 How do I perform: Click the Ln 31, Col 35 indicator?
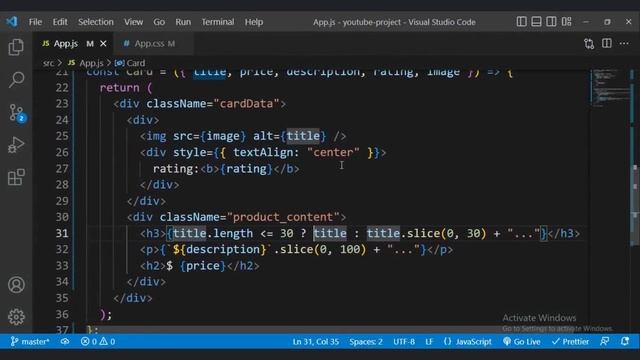point(316,341)
